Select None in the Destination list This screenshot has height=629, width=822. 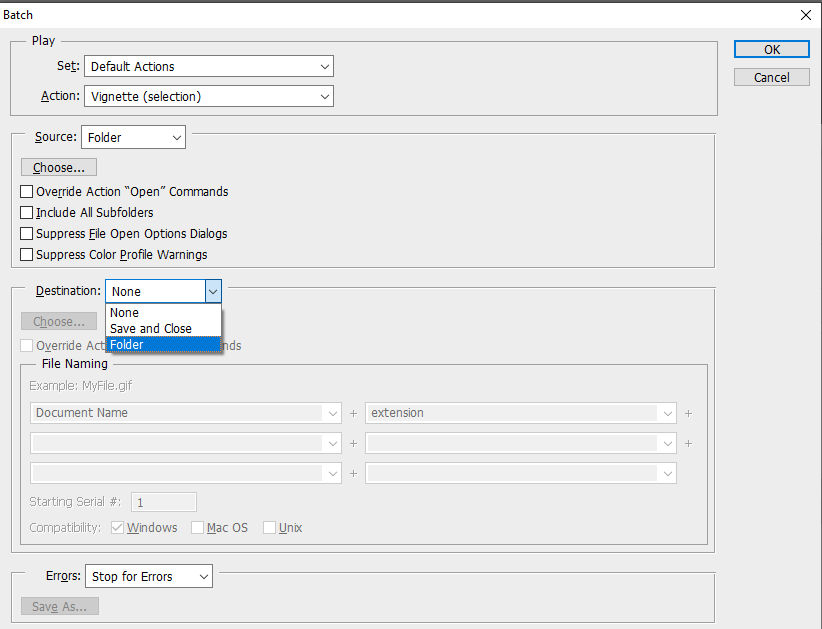click(x=163, y=313)
